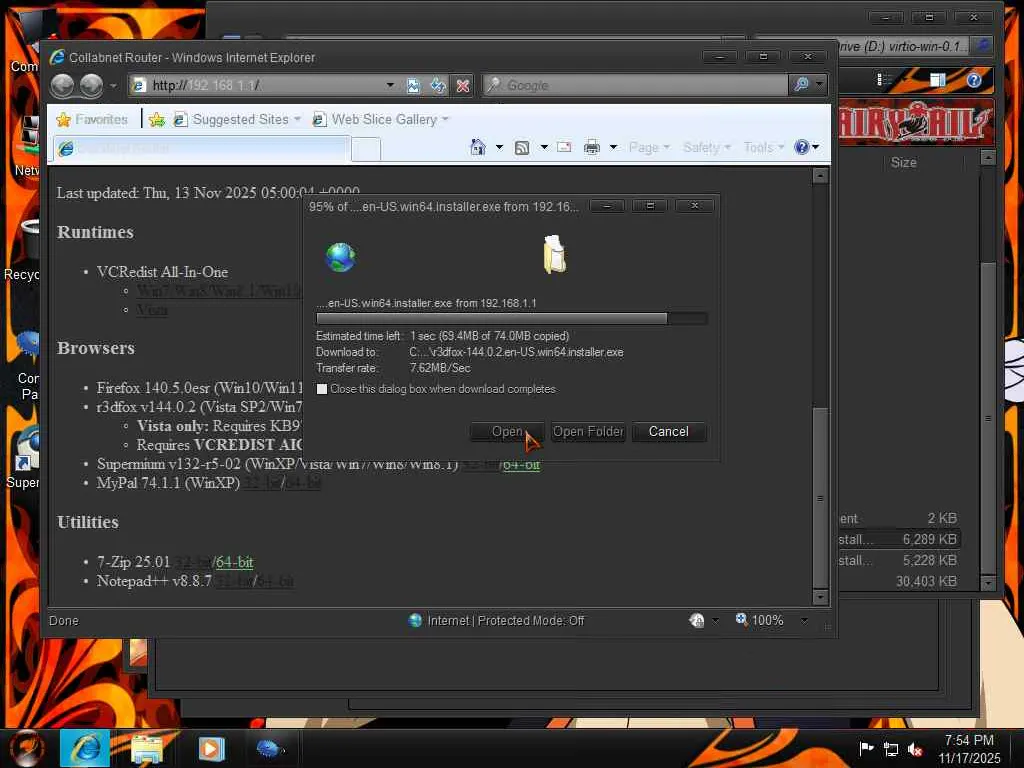Open the search provider dropdown arrow

pyautogui.click(x=819, y=85)
